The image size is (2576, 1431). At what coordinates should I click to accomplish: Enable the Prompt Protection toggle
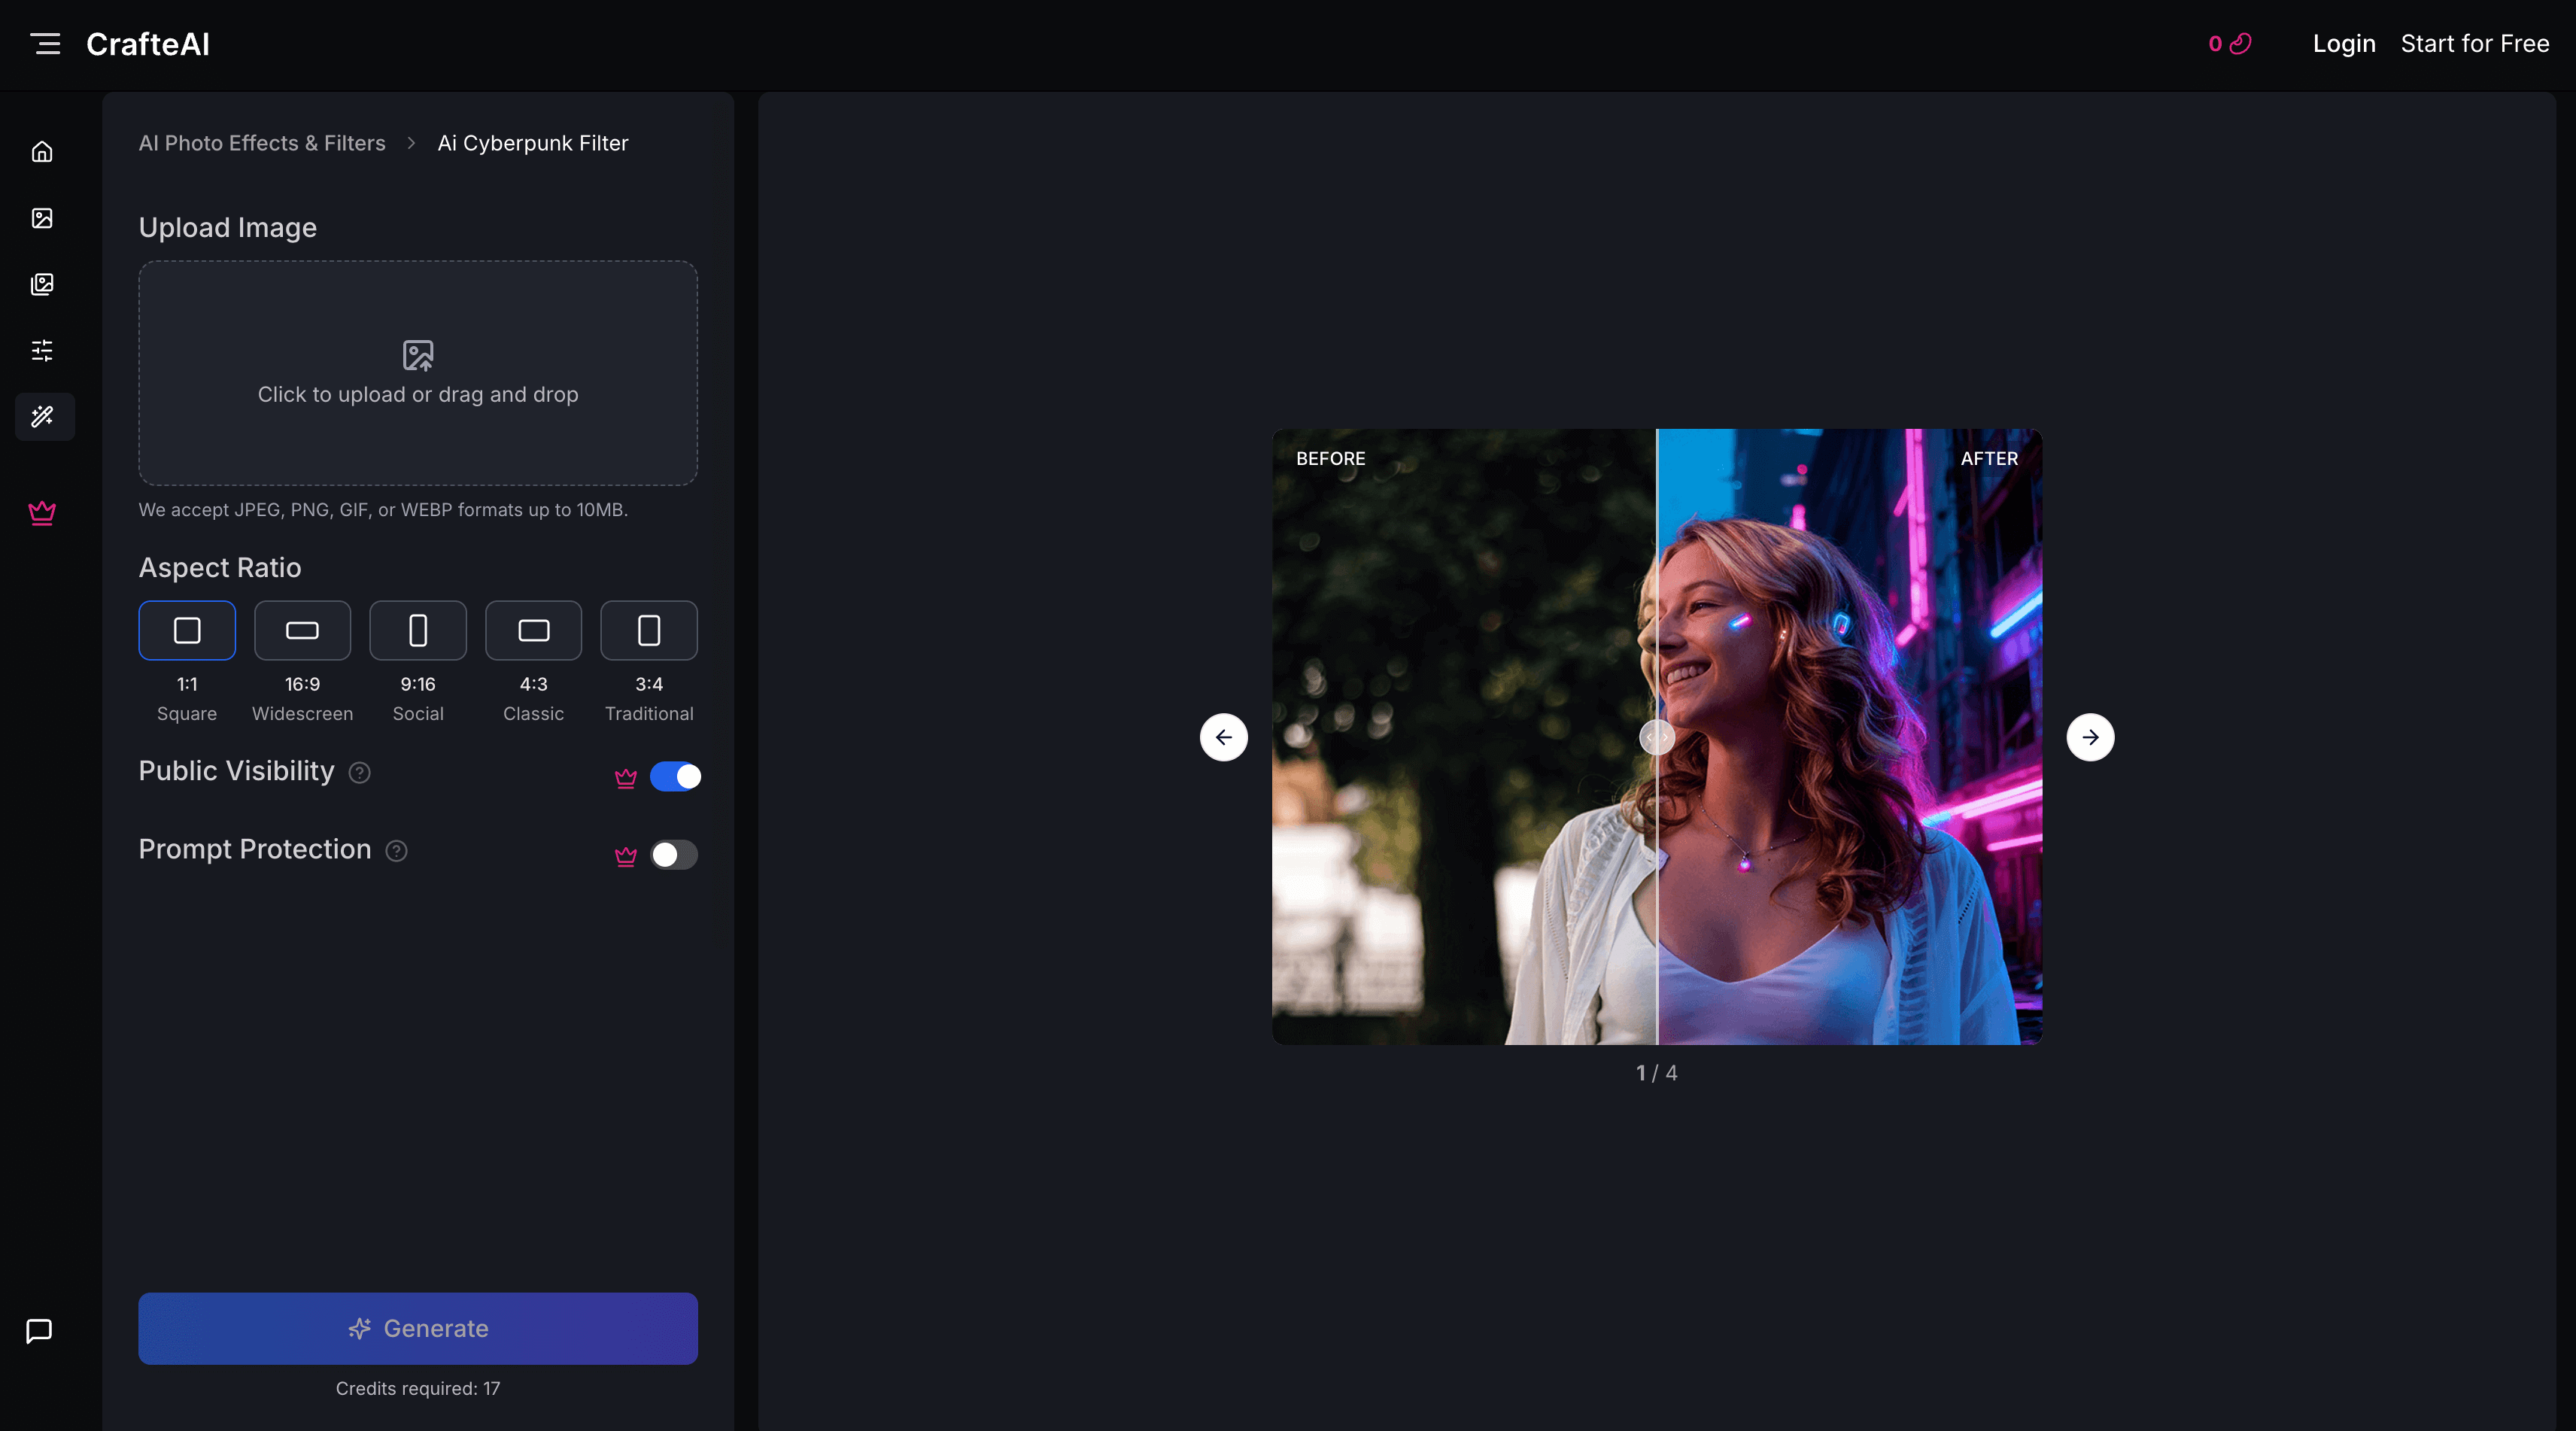(x=674, y=854)
